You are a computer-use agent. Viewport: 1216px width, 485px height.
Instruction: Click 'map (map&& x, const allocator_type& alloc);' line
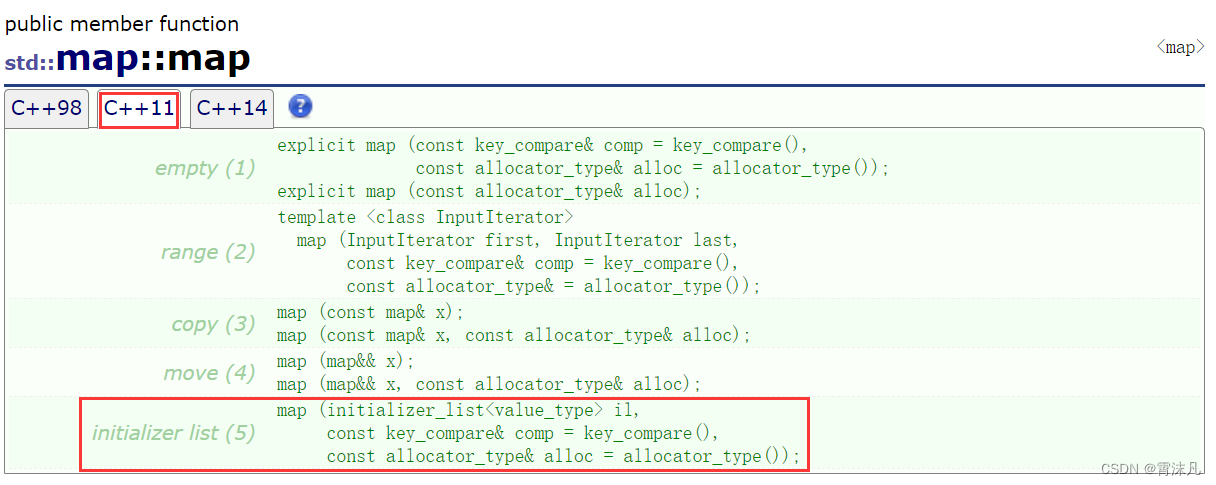pos(489,384)
